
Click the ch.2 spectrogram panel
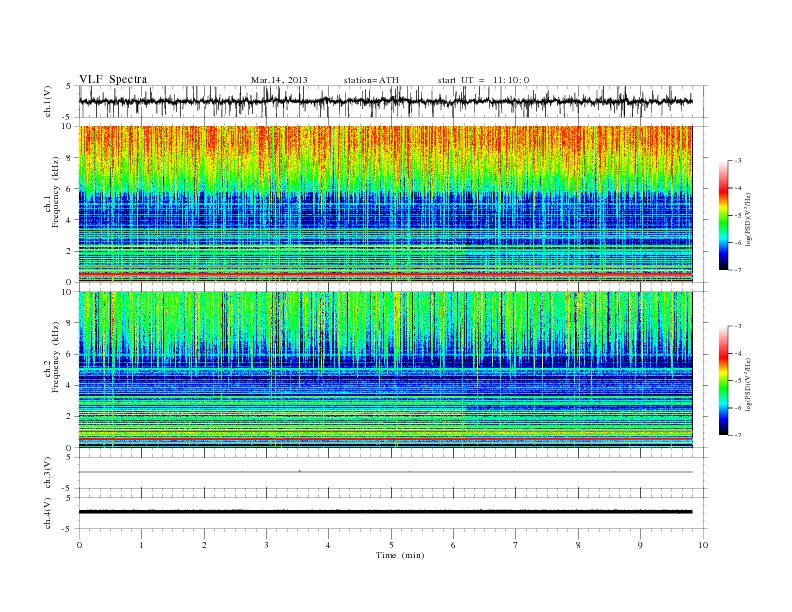click(x=385, y=370)
